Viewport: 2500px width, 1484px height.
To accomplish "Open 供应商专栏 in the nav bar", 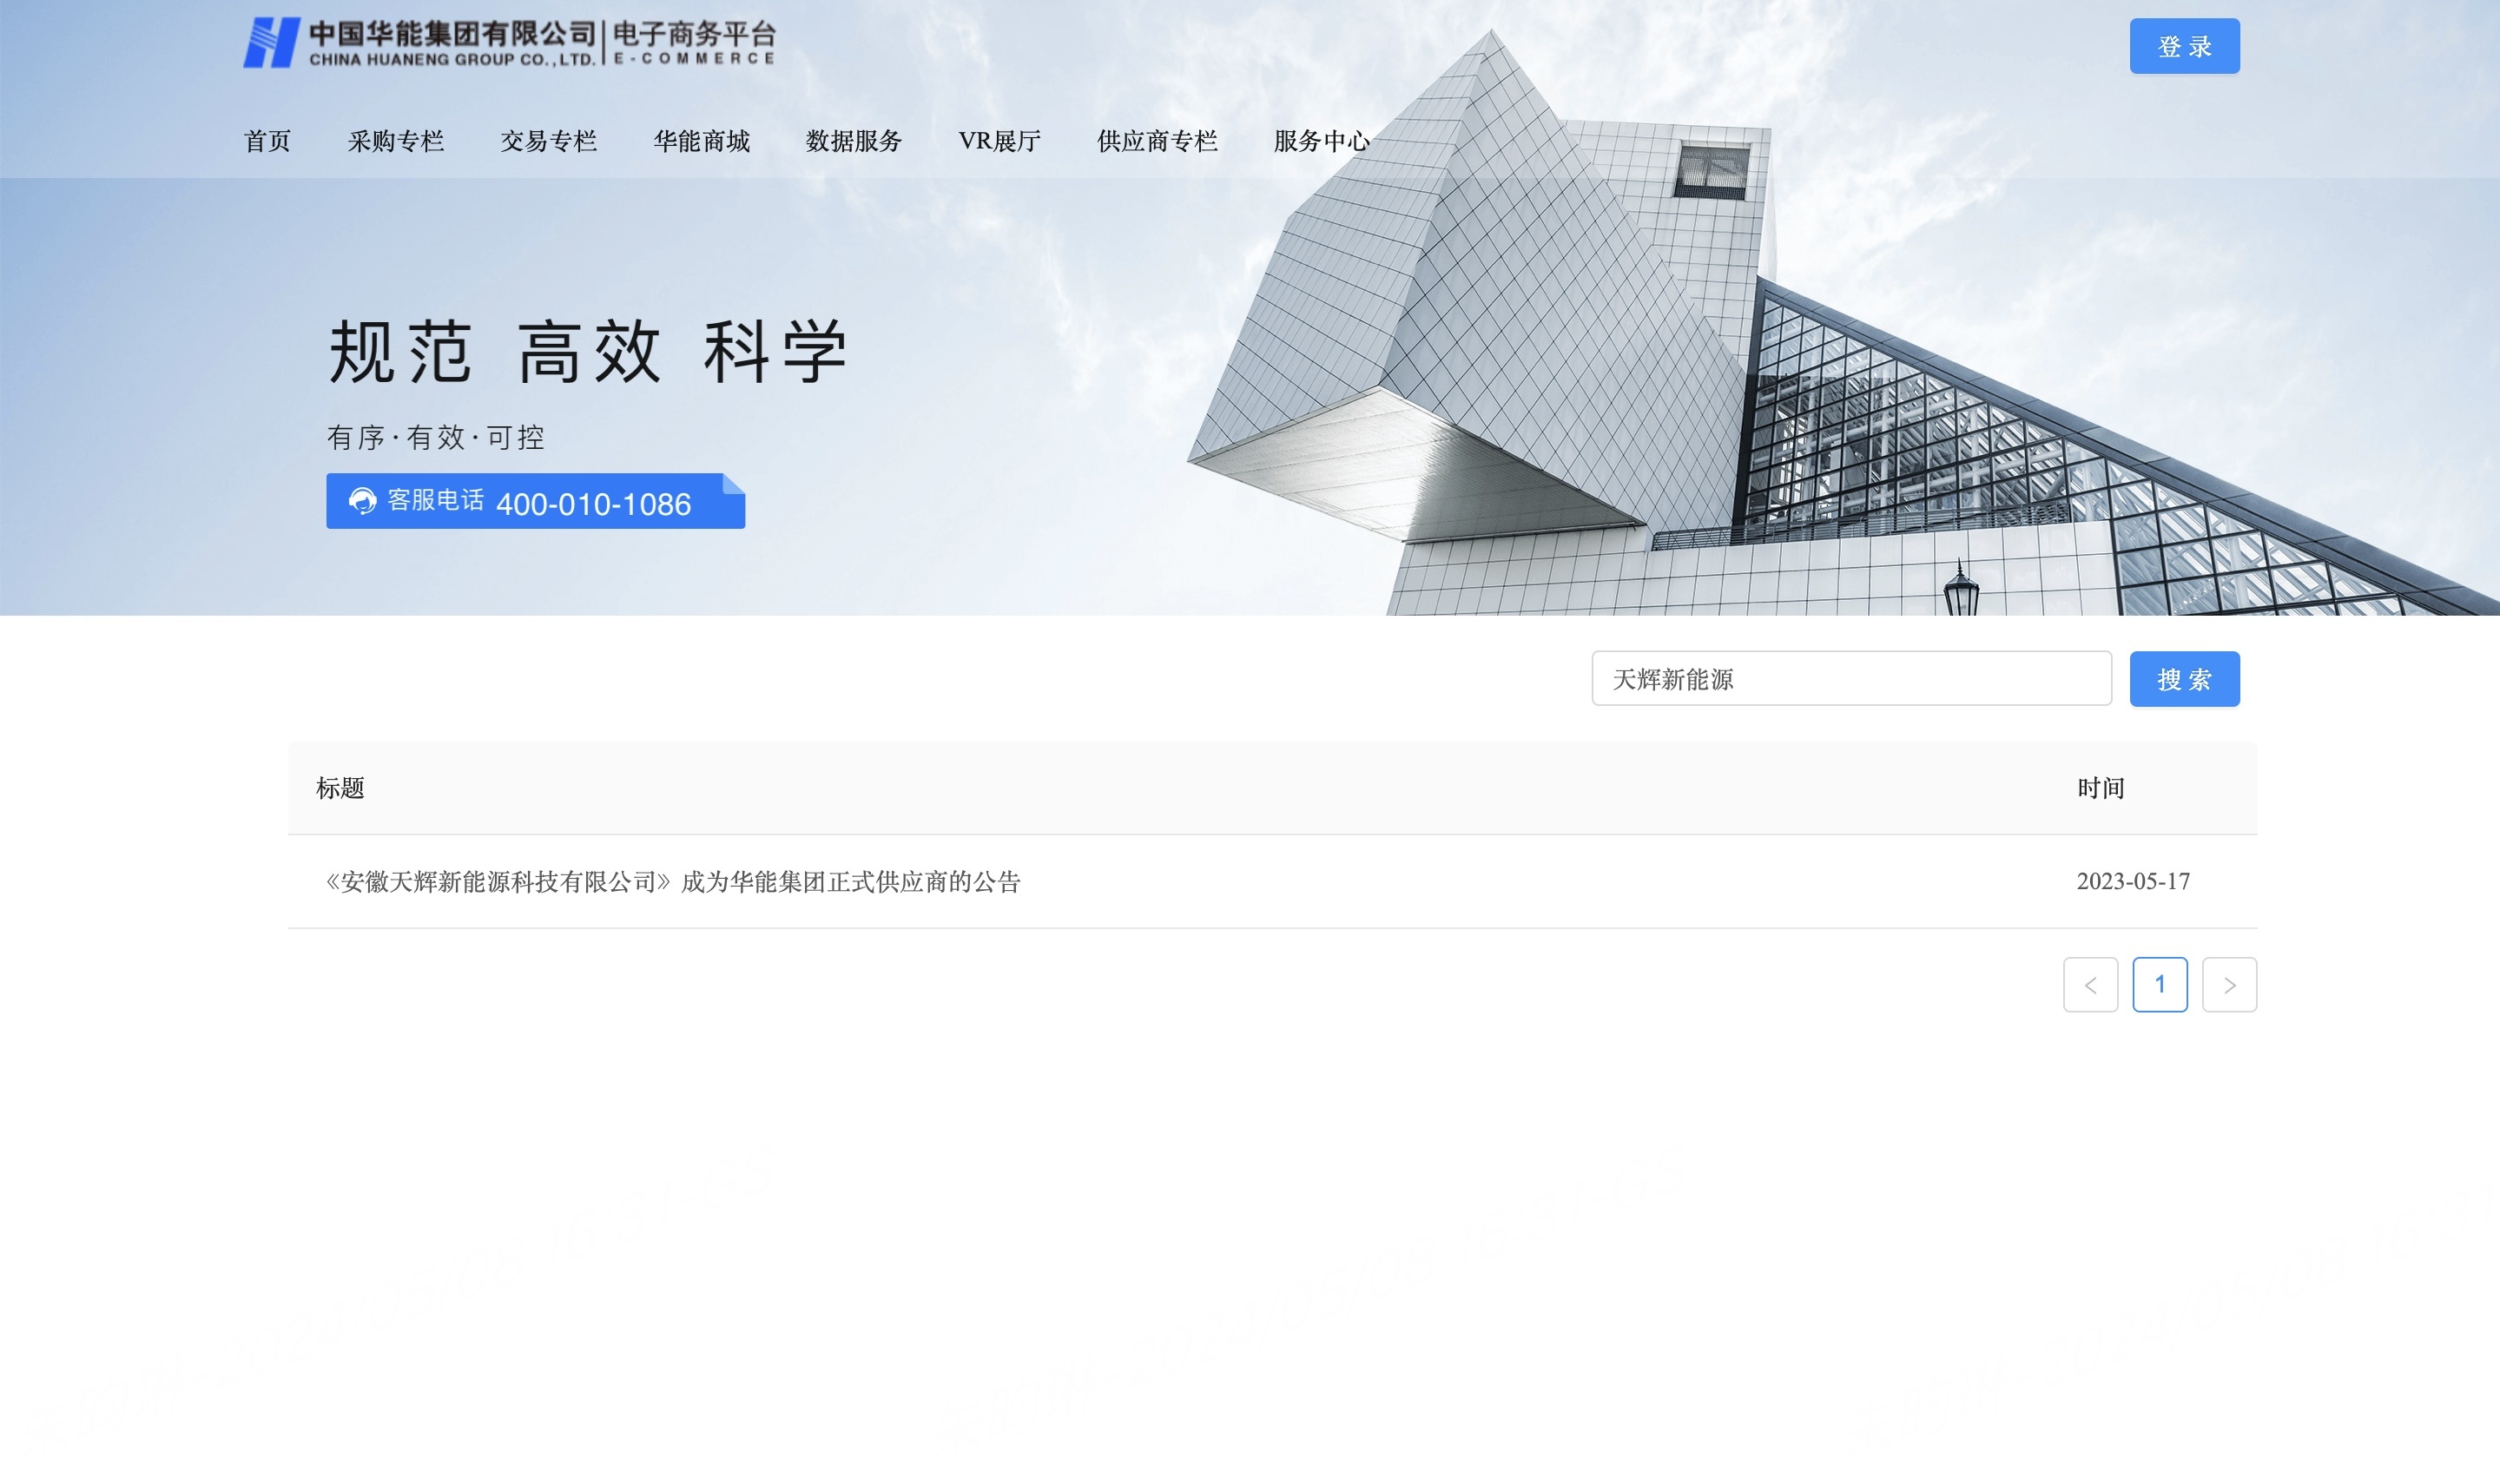I will tap(1157, 141).
